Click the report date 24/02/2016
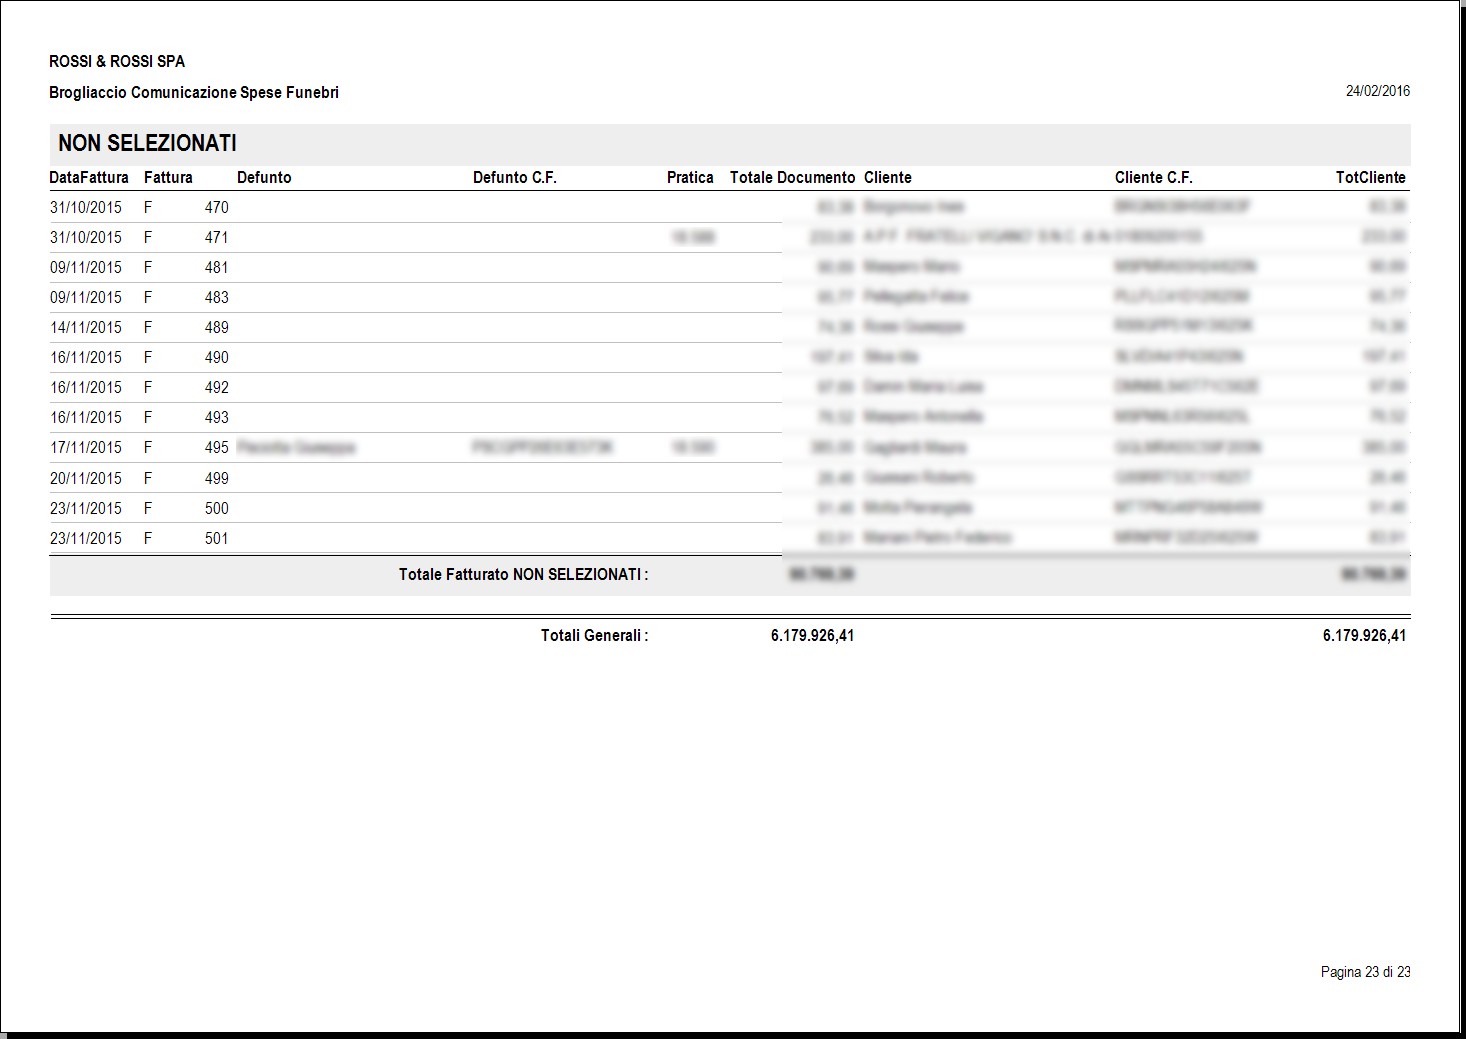 pos(1378,91)
